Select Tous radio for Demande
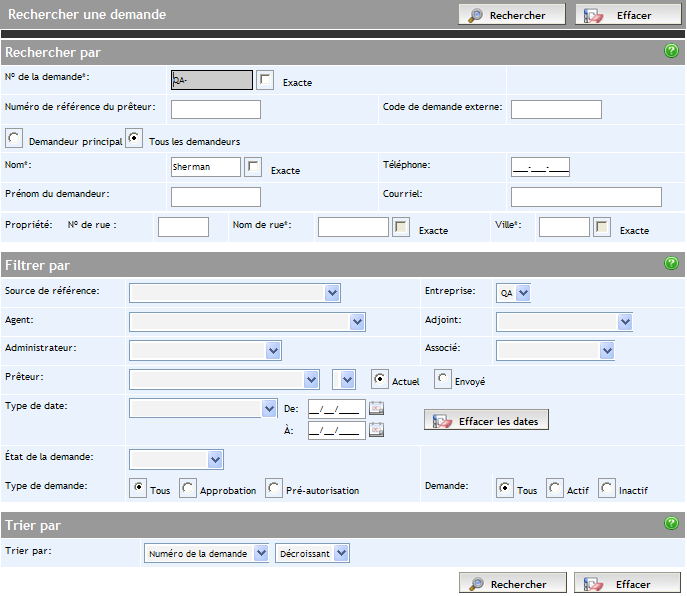Image resolution: width=687 pixels, height=596 pixels. 504,488
